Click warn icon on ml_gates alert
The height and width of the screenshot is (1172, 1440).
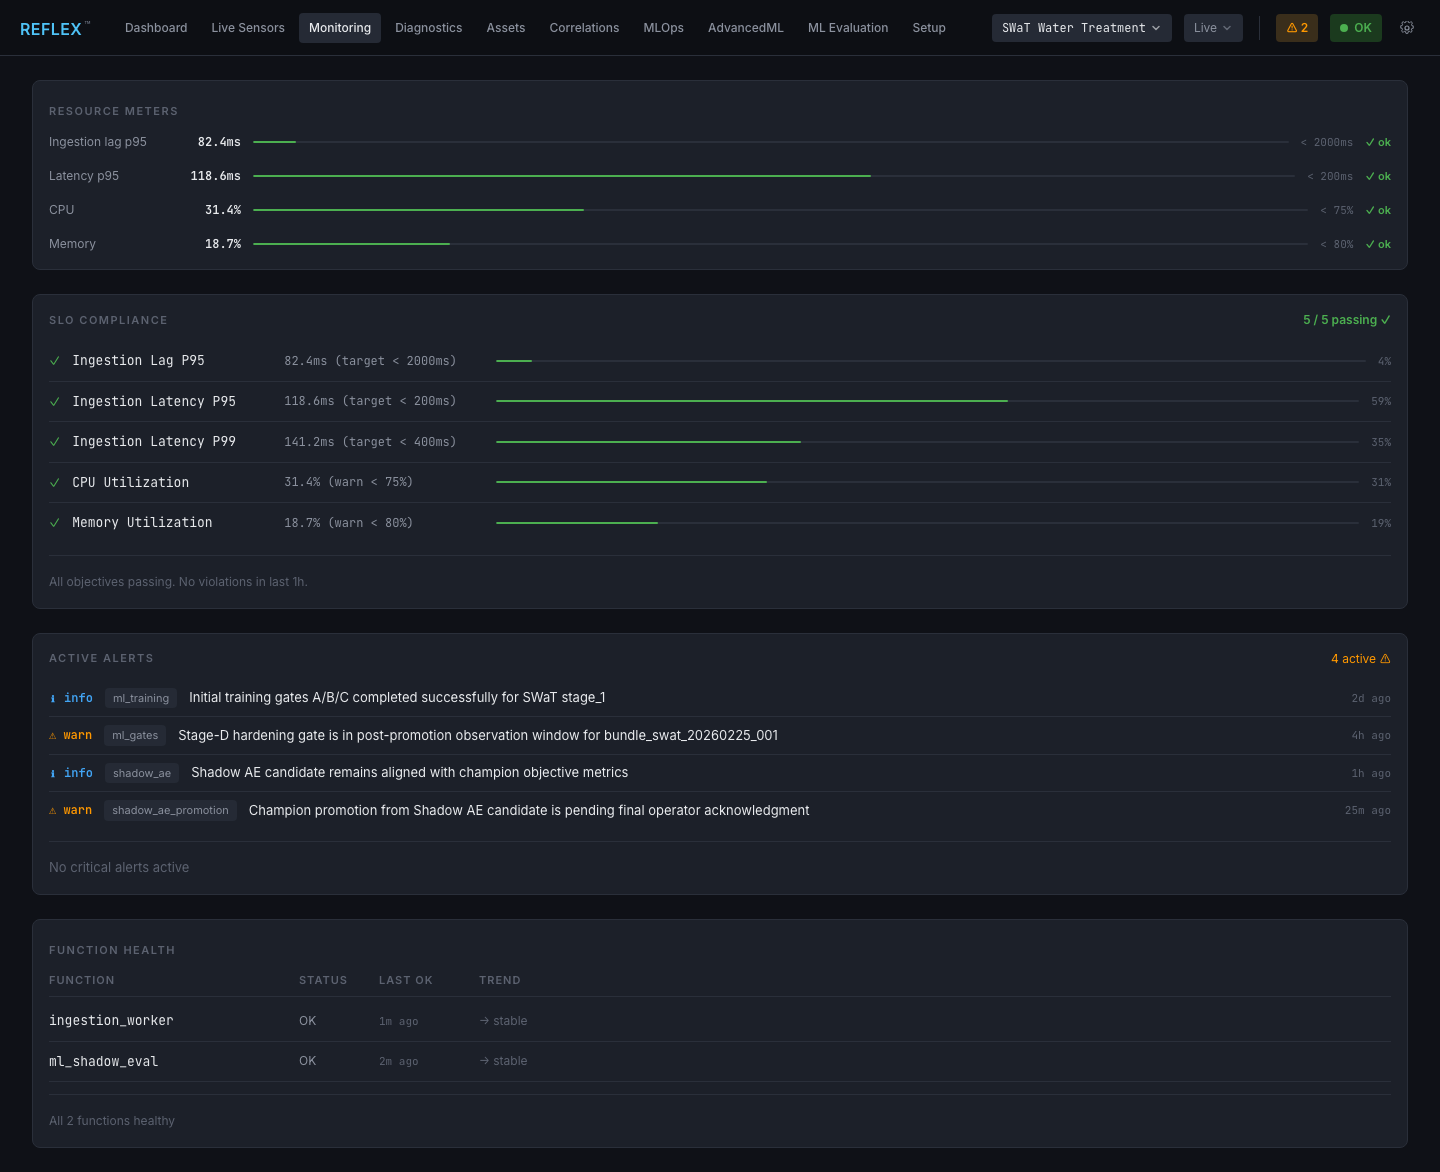pyautogui.click(x=53, y=736)
